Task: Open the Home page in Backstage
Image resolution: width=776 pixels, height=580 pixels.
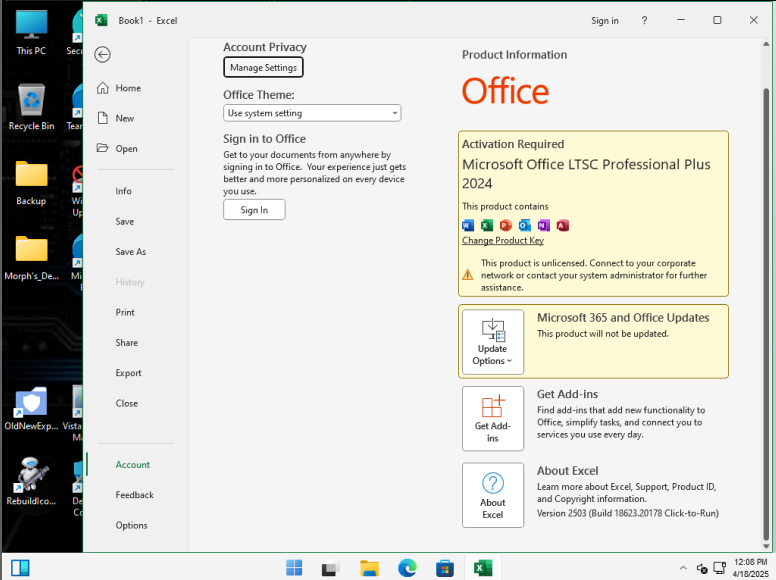Action: (128, 88)
